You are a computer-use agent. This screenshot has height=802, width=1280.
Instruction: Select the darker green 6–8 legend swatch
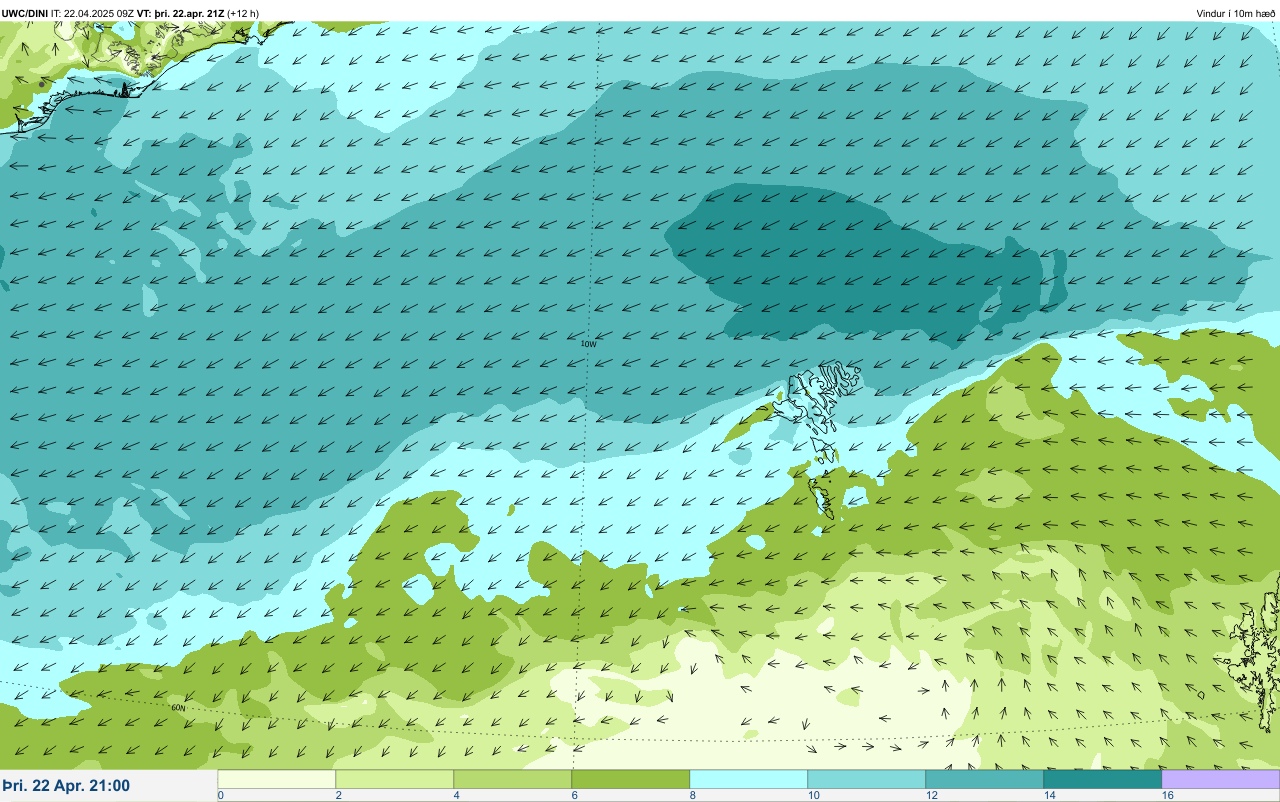[x=630, y=779]
